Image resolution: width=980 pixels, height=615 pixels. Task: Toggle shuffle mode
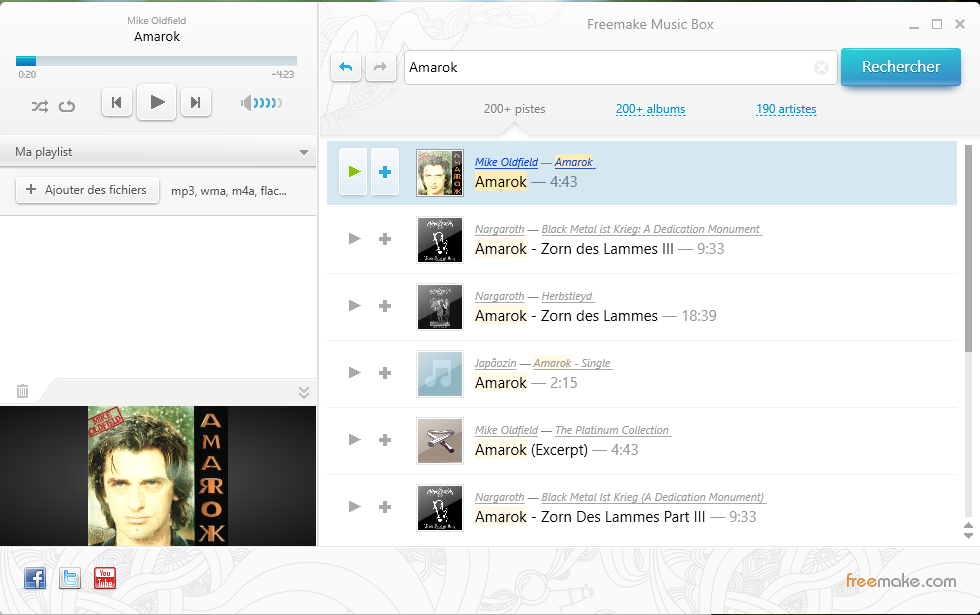39,105
